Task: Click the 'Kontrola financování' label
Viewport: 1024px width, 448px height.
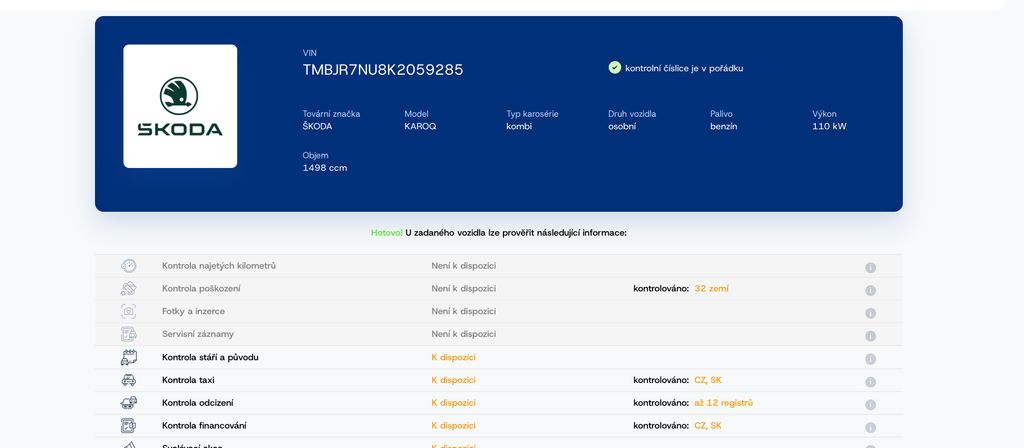Action: point(204,426)
